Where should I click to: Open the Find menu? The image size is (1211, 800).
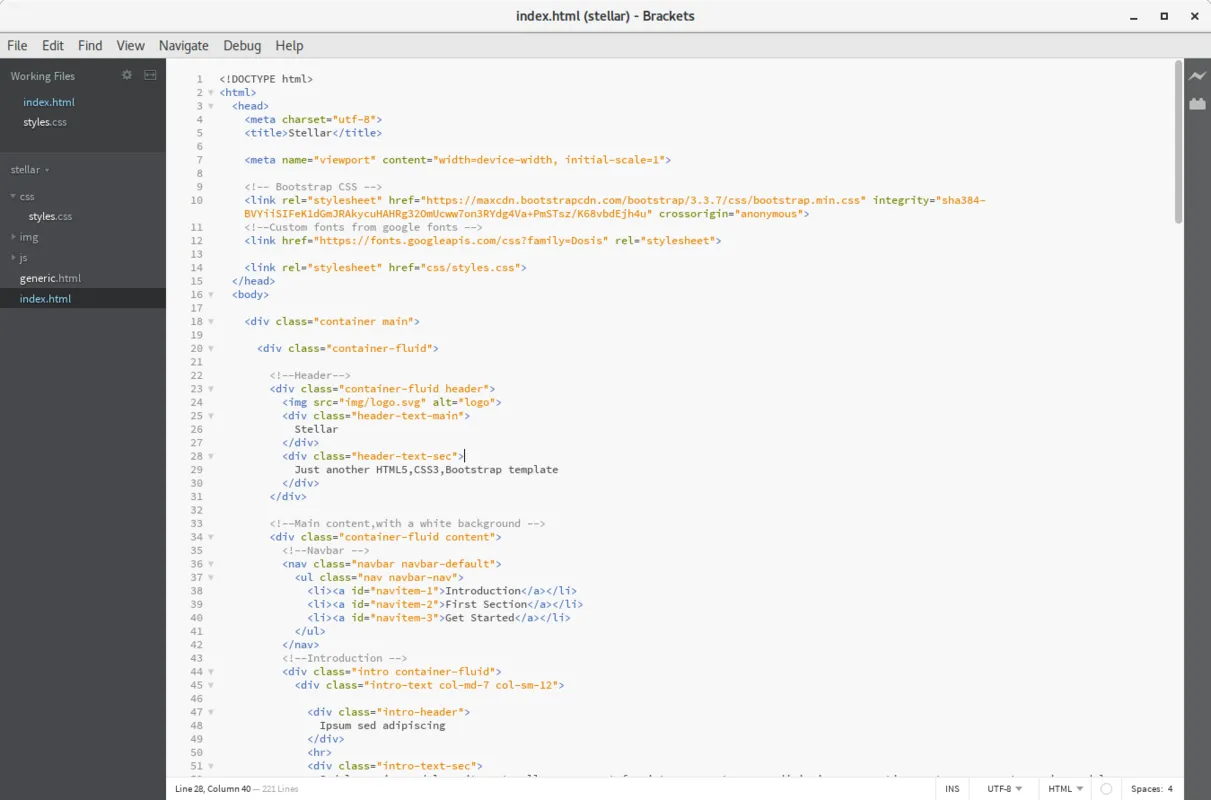pyautogui.click(x=90, y=45)
